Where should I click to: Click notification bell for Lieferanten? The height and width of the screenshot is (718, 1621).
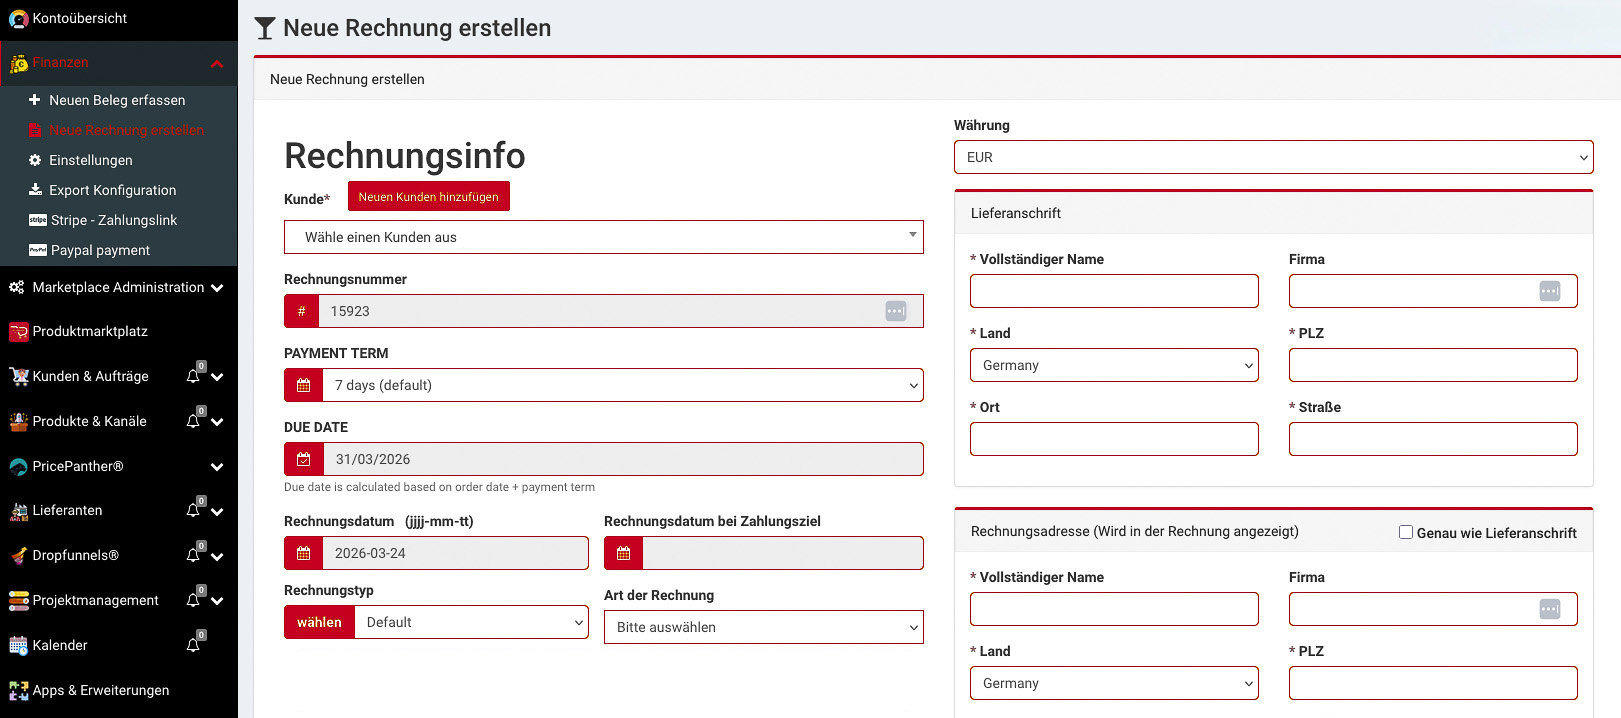193,511
